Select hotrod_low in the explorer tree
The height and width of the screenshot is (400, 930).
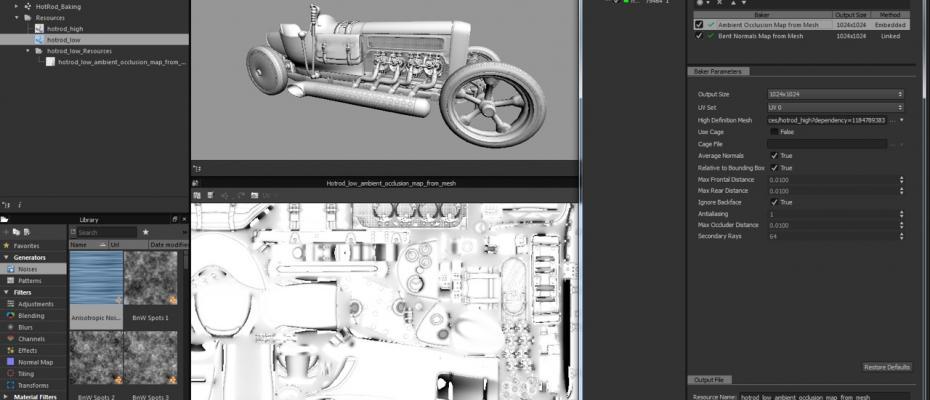click(x=94, y=40)
